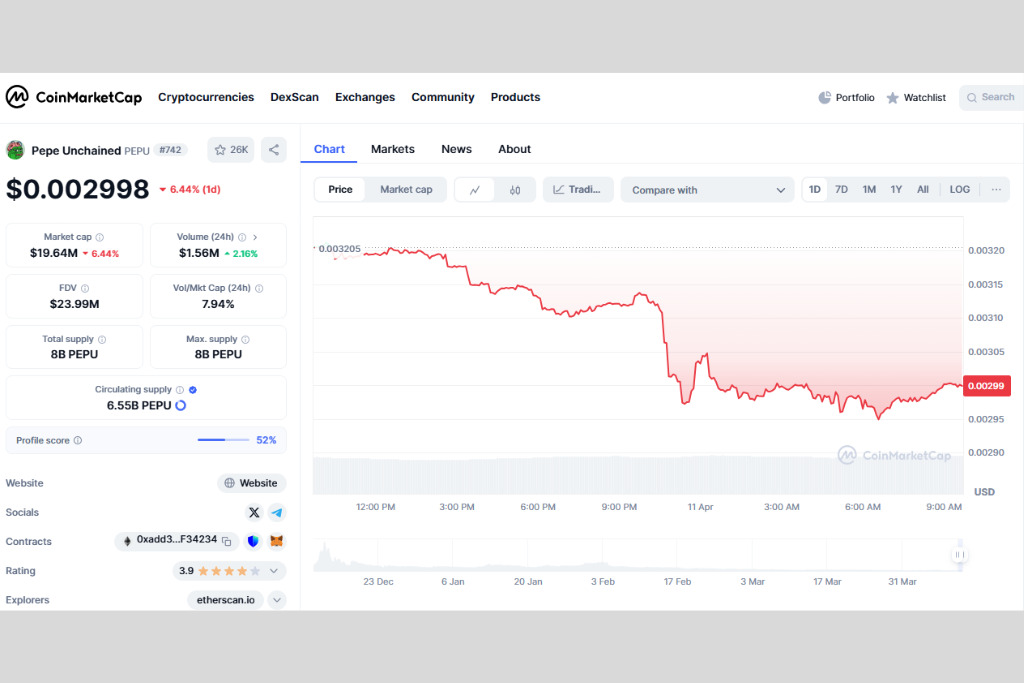Open the Compare with dropdown
Image resolution: width=1024 pixels, height=683 pixels.
pos(707,190)
